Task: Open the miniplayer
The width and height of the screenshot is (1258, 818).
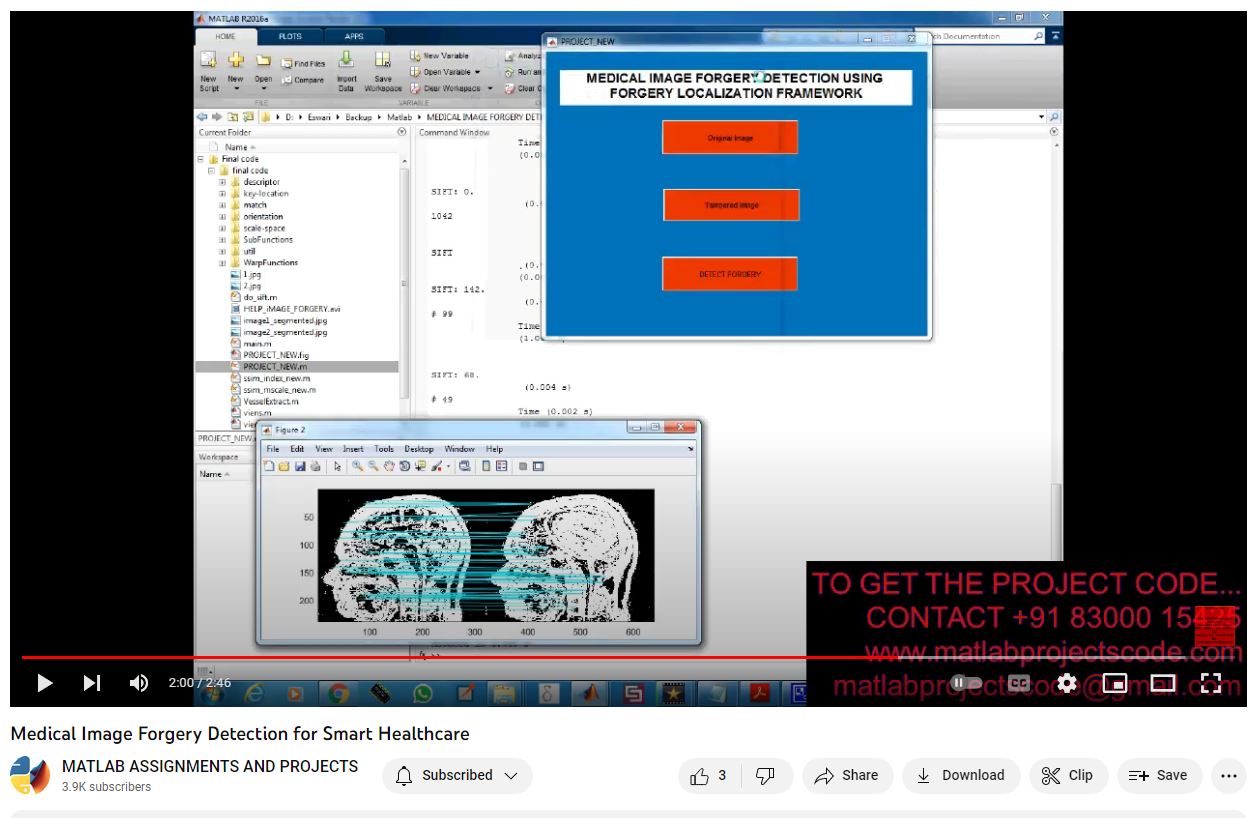Action: tap(1115, 683)
